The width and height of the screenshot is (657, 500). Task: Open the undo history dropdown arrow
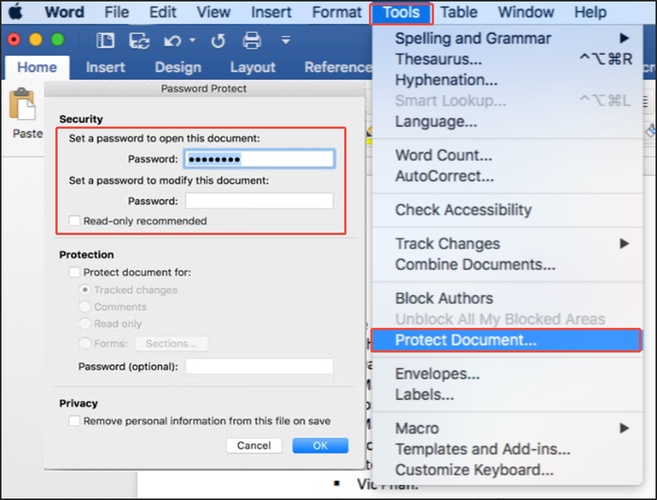[192, 40]
